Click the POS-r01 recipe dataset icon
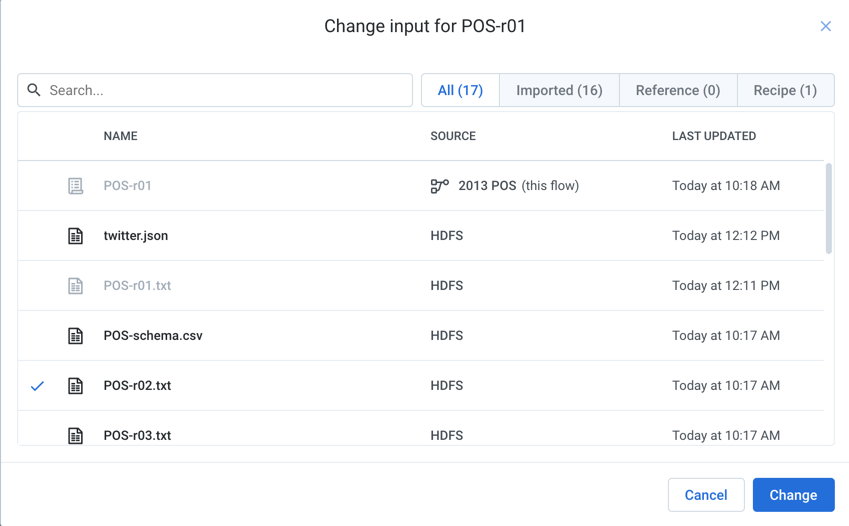Image resolution: width=849 pixels, height=526 pixels. pyautogui.click(x=76, y=186)
